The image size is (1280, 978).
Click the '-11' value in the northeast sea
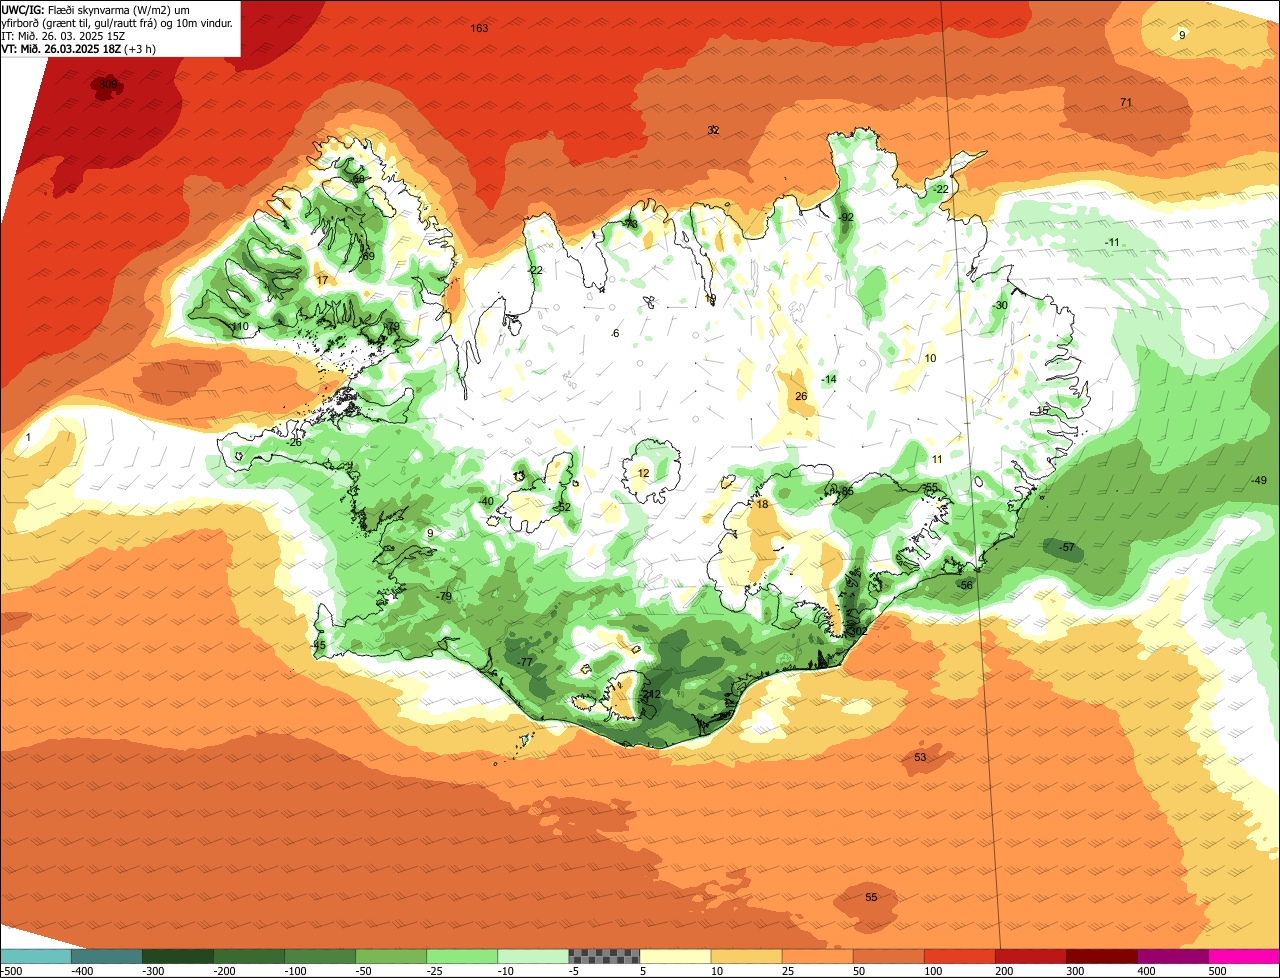click(x=1112, y=243)
